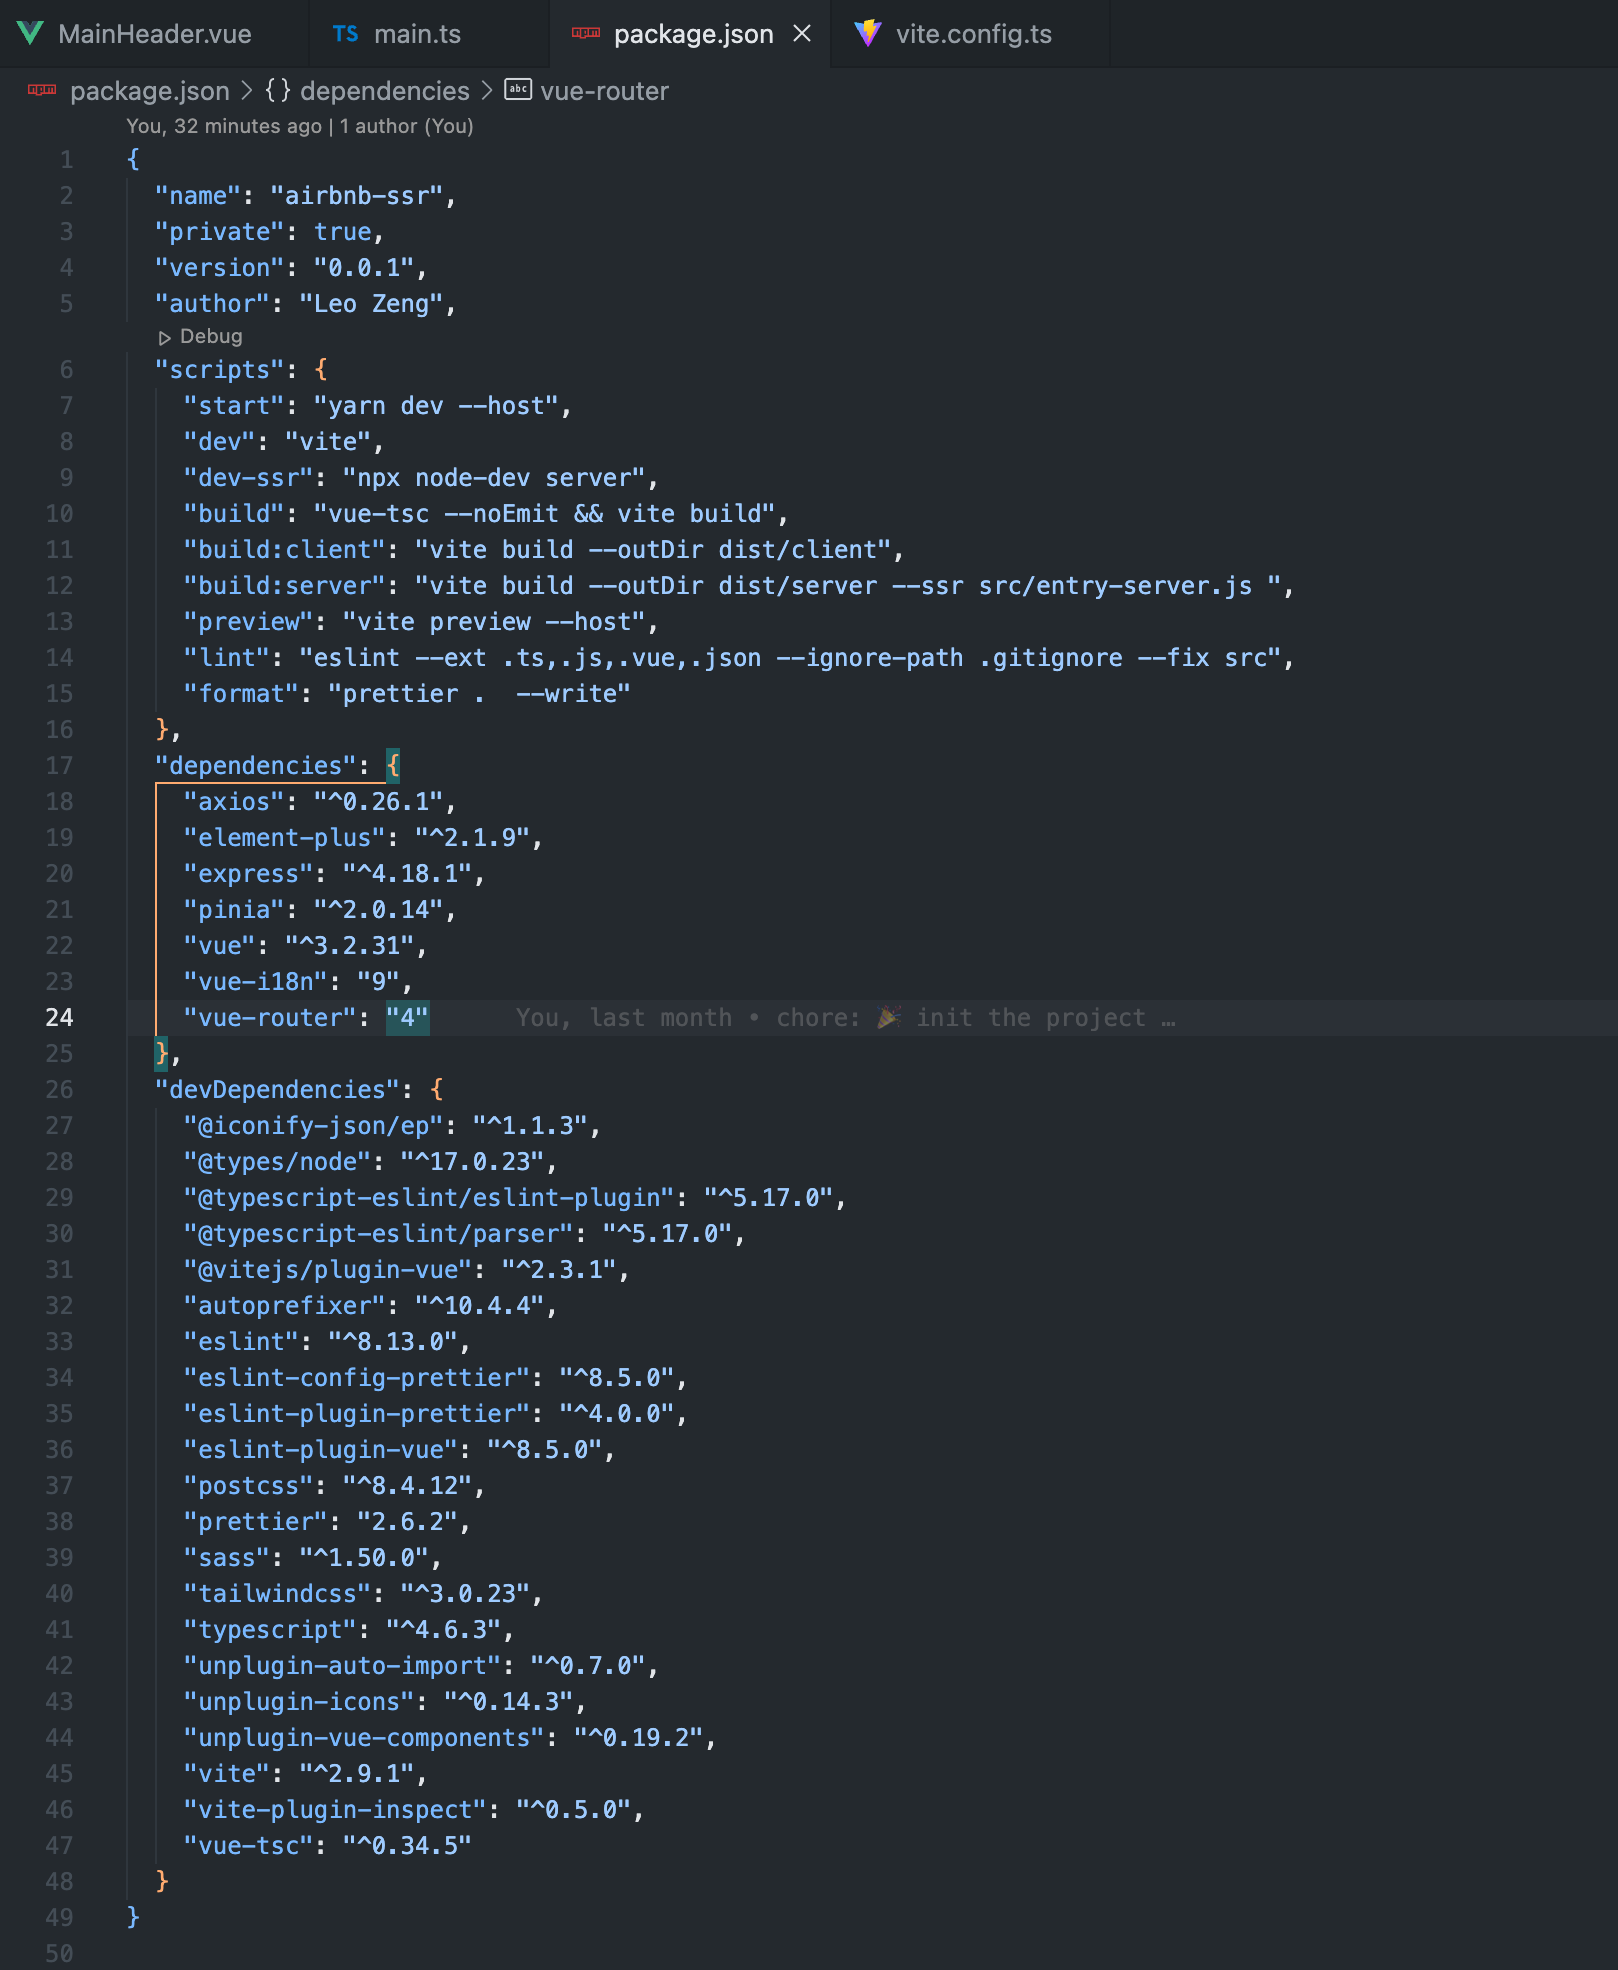Open the MainHeader.vue tab
Image resolution: width=1618 pixels, height=1970 pixels.
click(x=155, y=33)
